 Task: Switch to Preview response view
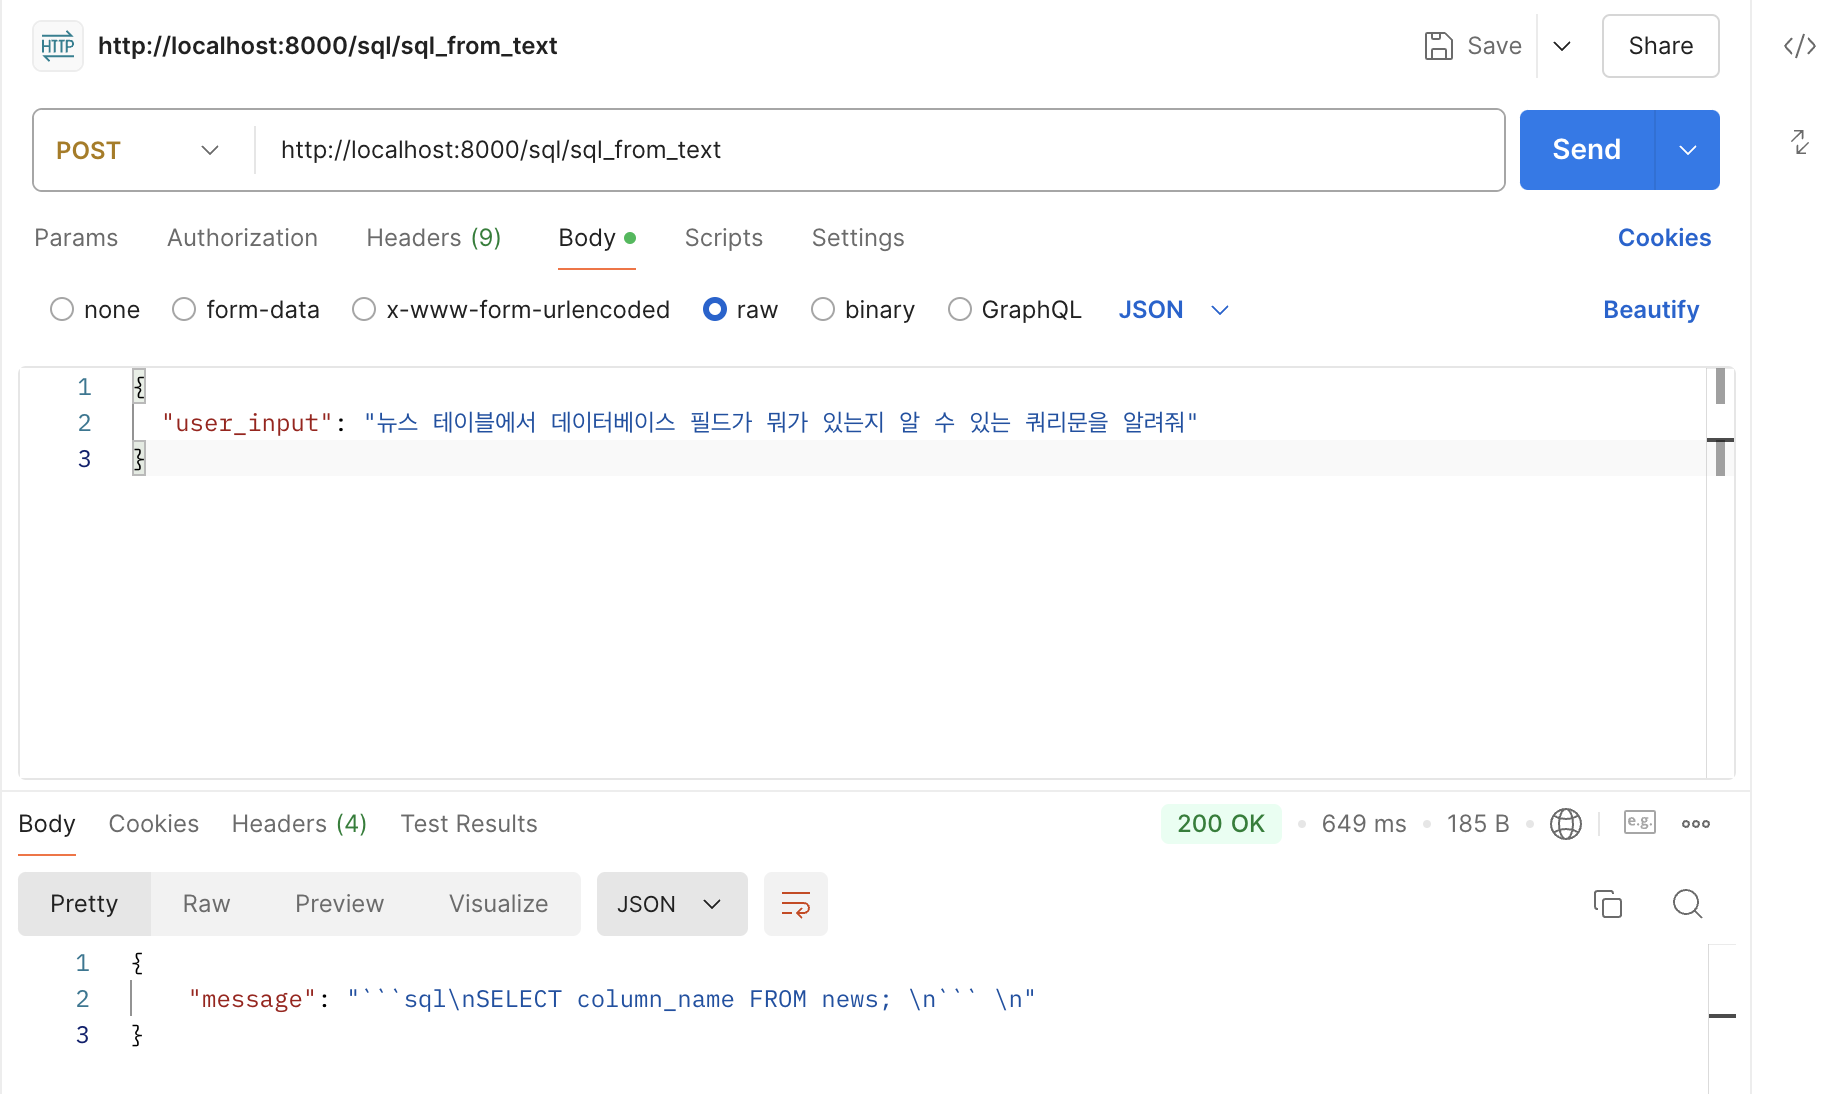pyautogui.click(x=340, y=904)
